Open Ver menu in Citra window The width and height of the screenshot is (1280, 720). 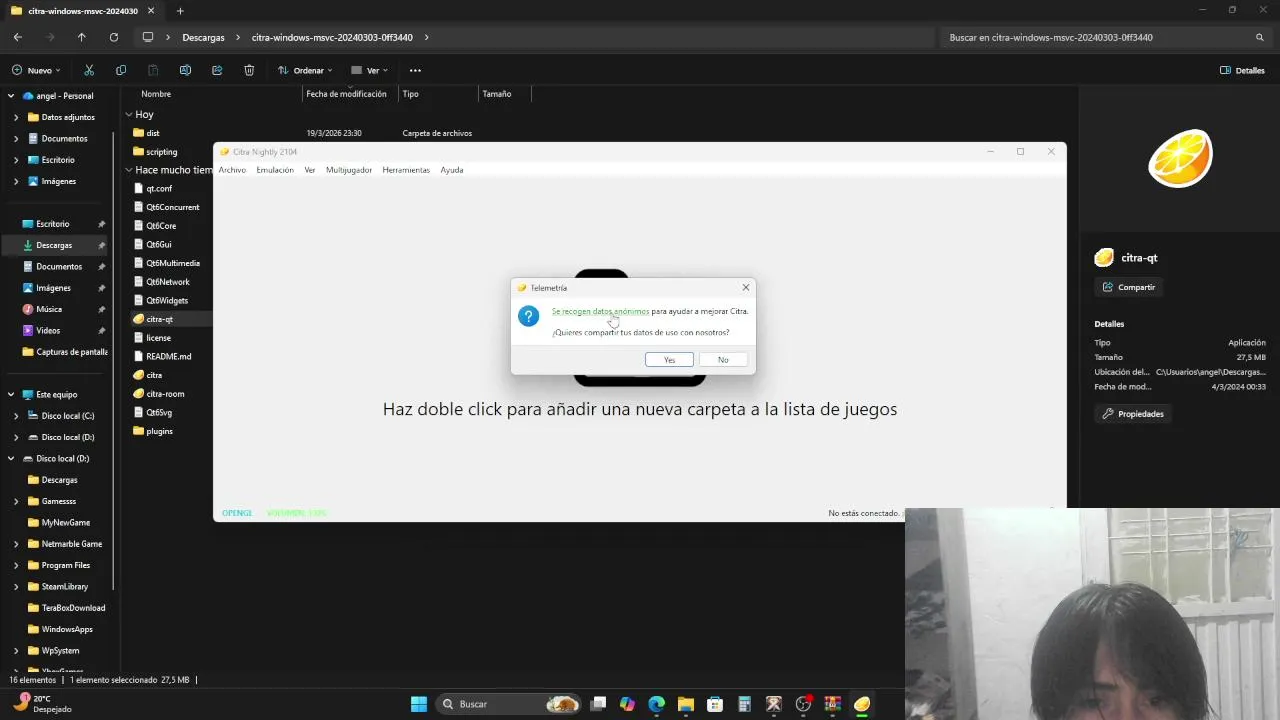click(x=310, y=170)
